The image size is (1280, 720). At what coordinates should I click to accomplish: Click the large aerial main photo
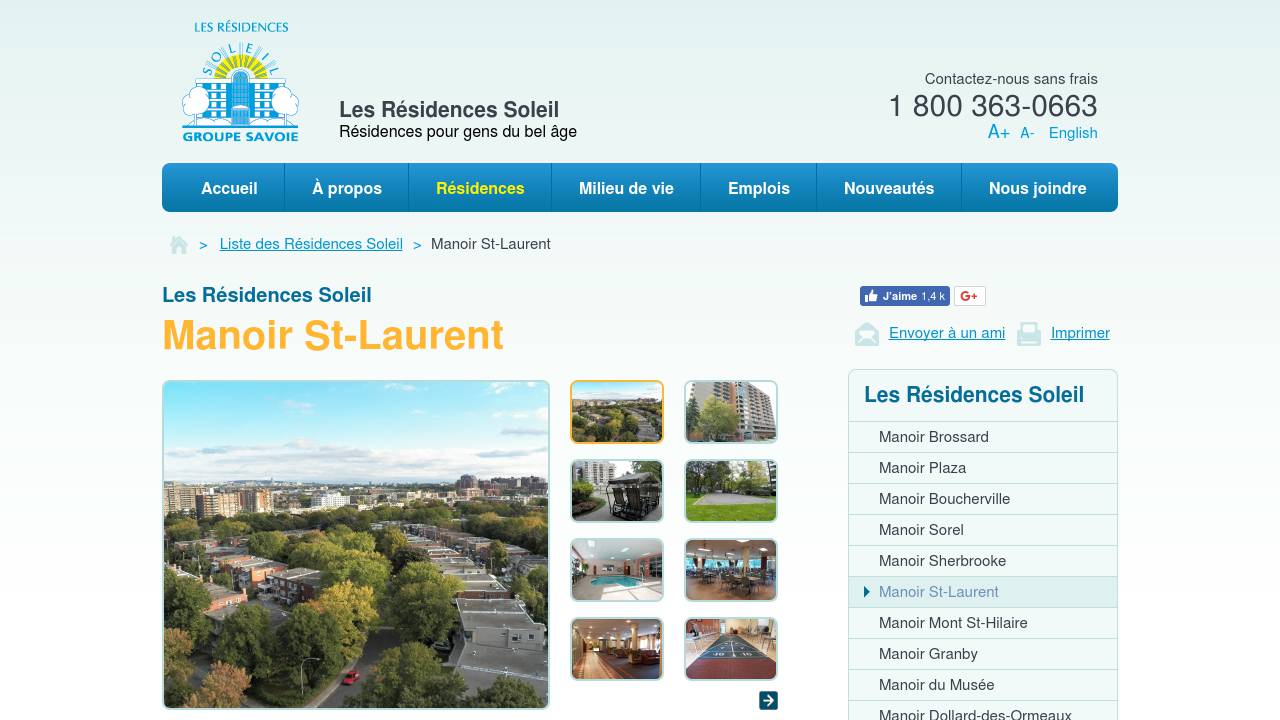[x=356, y=545]
